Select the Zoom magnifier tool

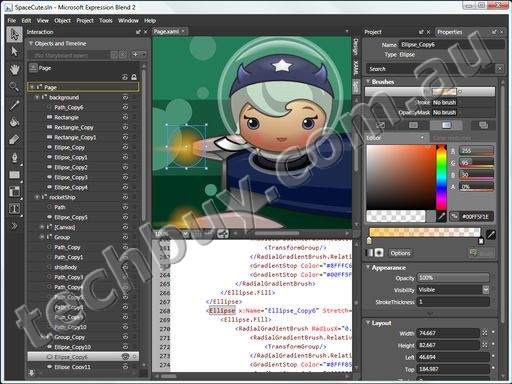tap(14, 87)
